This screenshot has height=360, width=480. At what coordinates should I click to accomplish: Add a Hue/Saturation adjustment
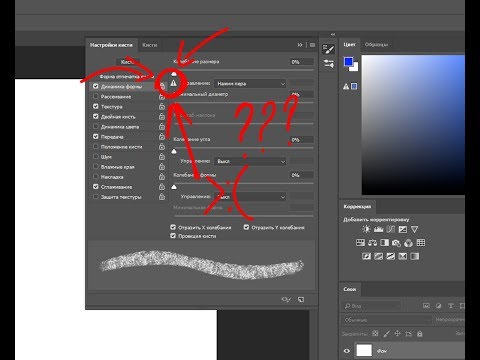(360, 243)
